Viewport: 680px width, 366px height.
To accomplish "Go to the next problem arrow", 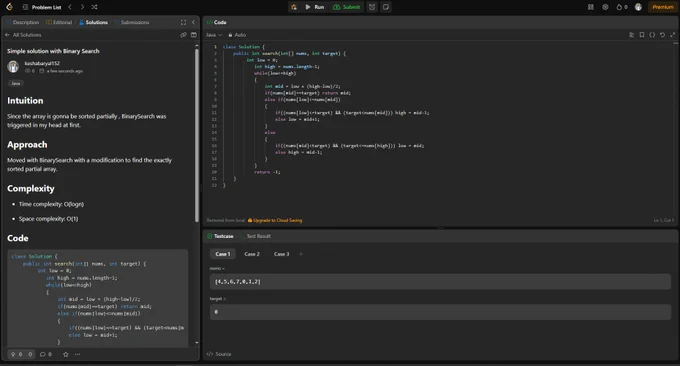I will 82,7.
